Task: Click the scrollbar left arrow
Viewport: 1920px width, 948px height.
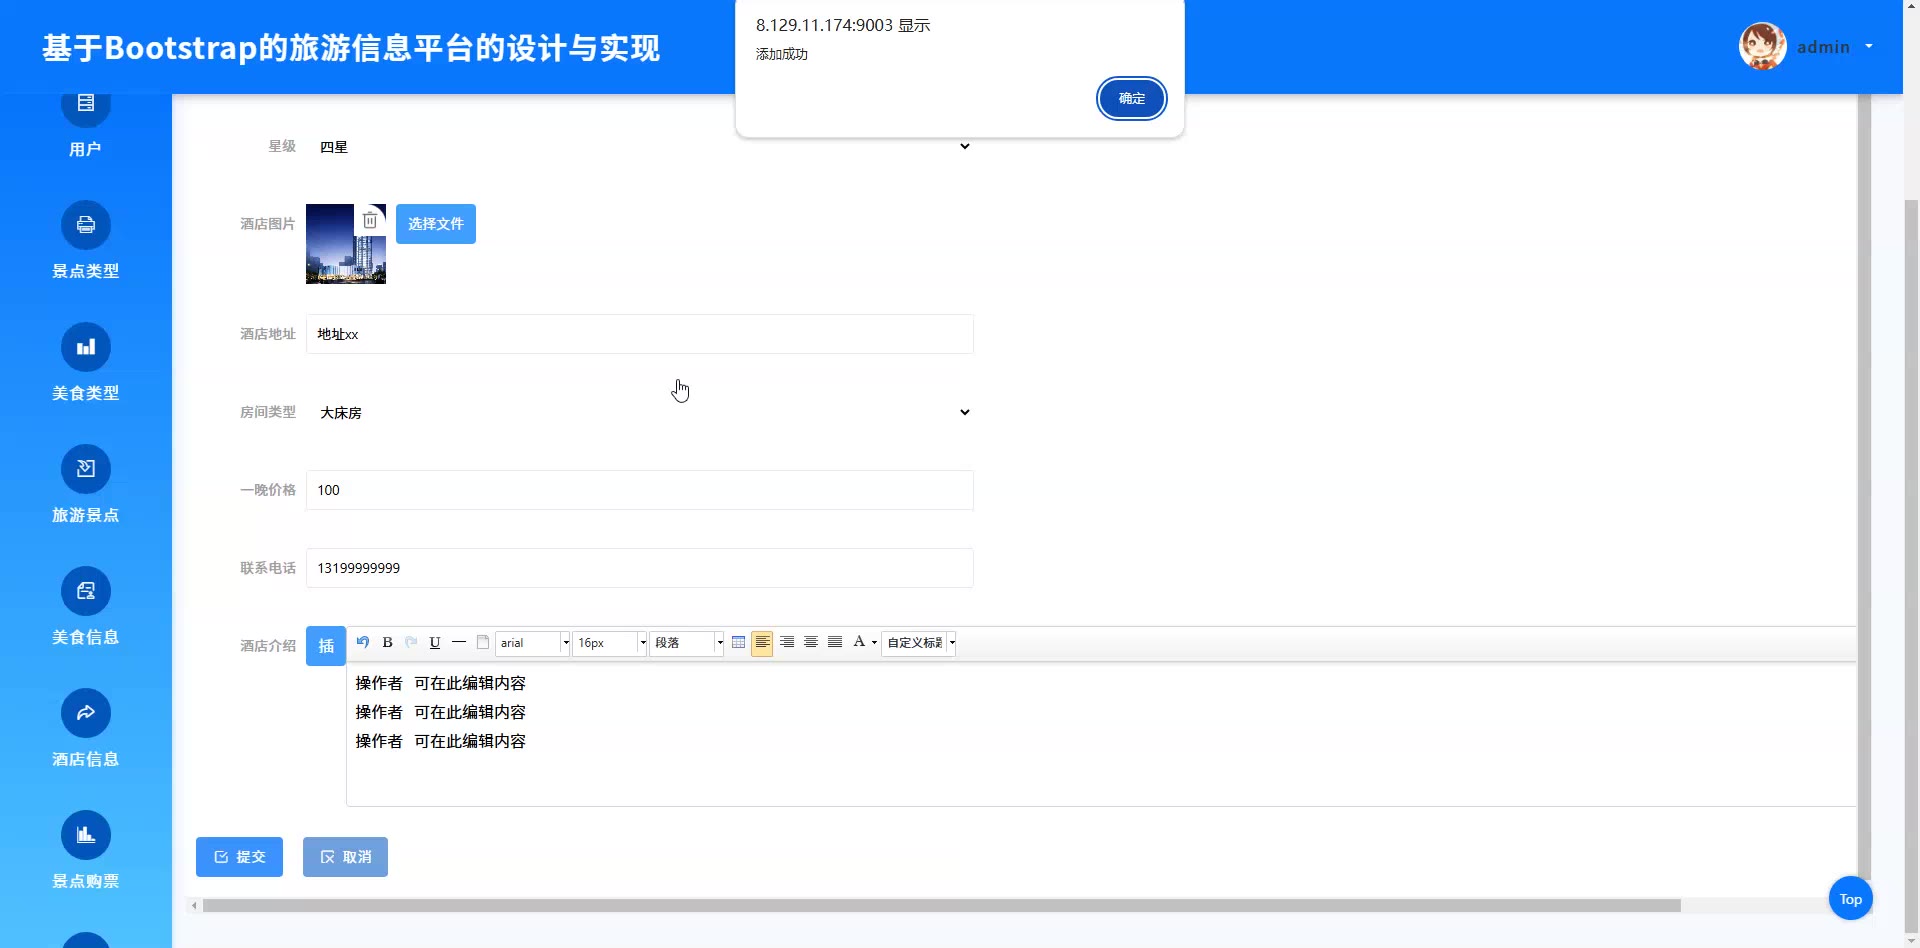Action: pos(194,906)
